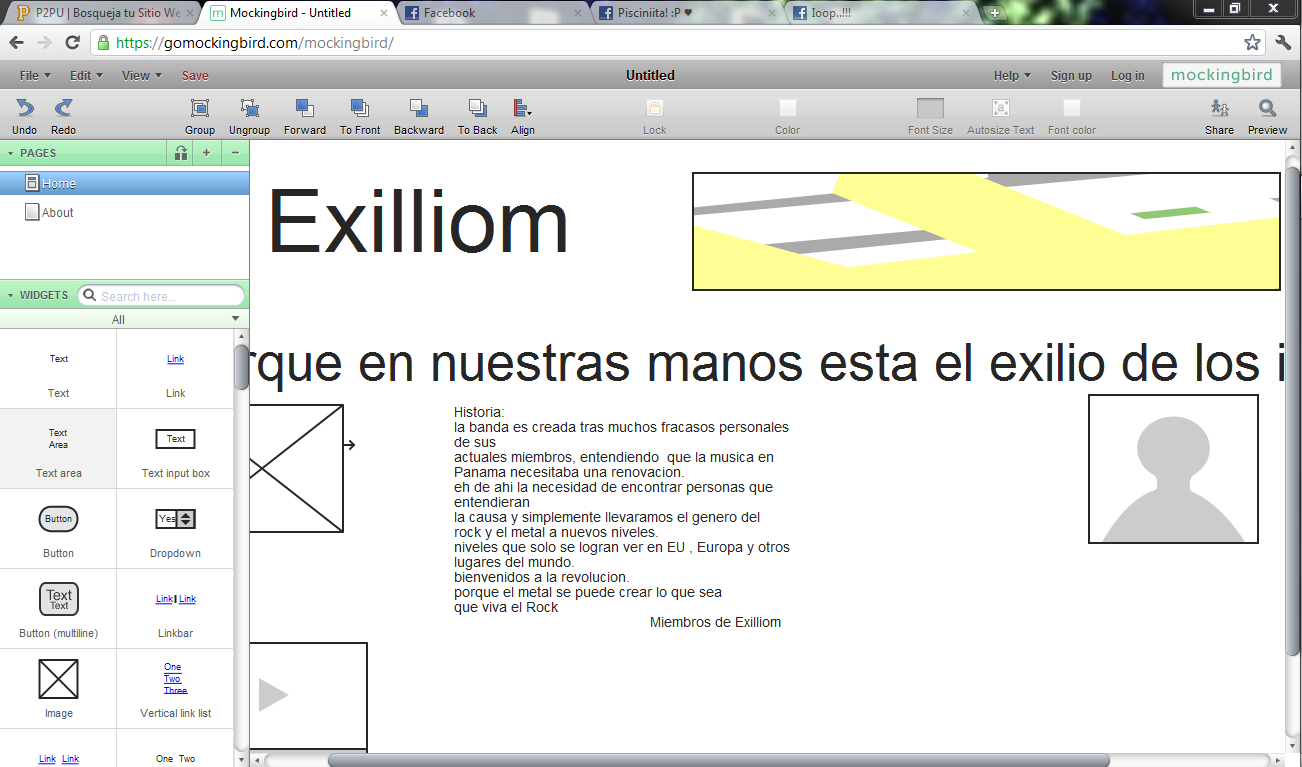This screenshot has height=767, width=1302.
Task: Select the avatar placeholder on canvas
Action: click(x=1173, y=469)
